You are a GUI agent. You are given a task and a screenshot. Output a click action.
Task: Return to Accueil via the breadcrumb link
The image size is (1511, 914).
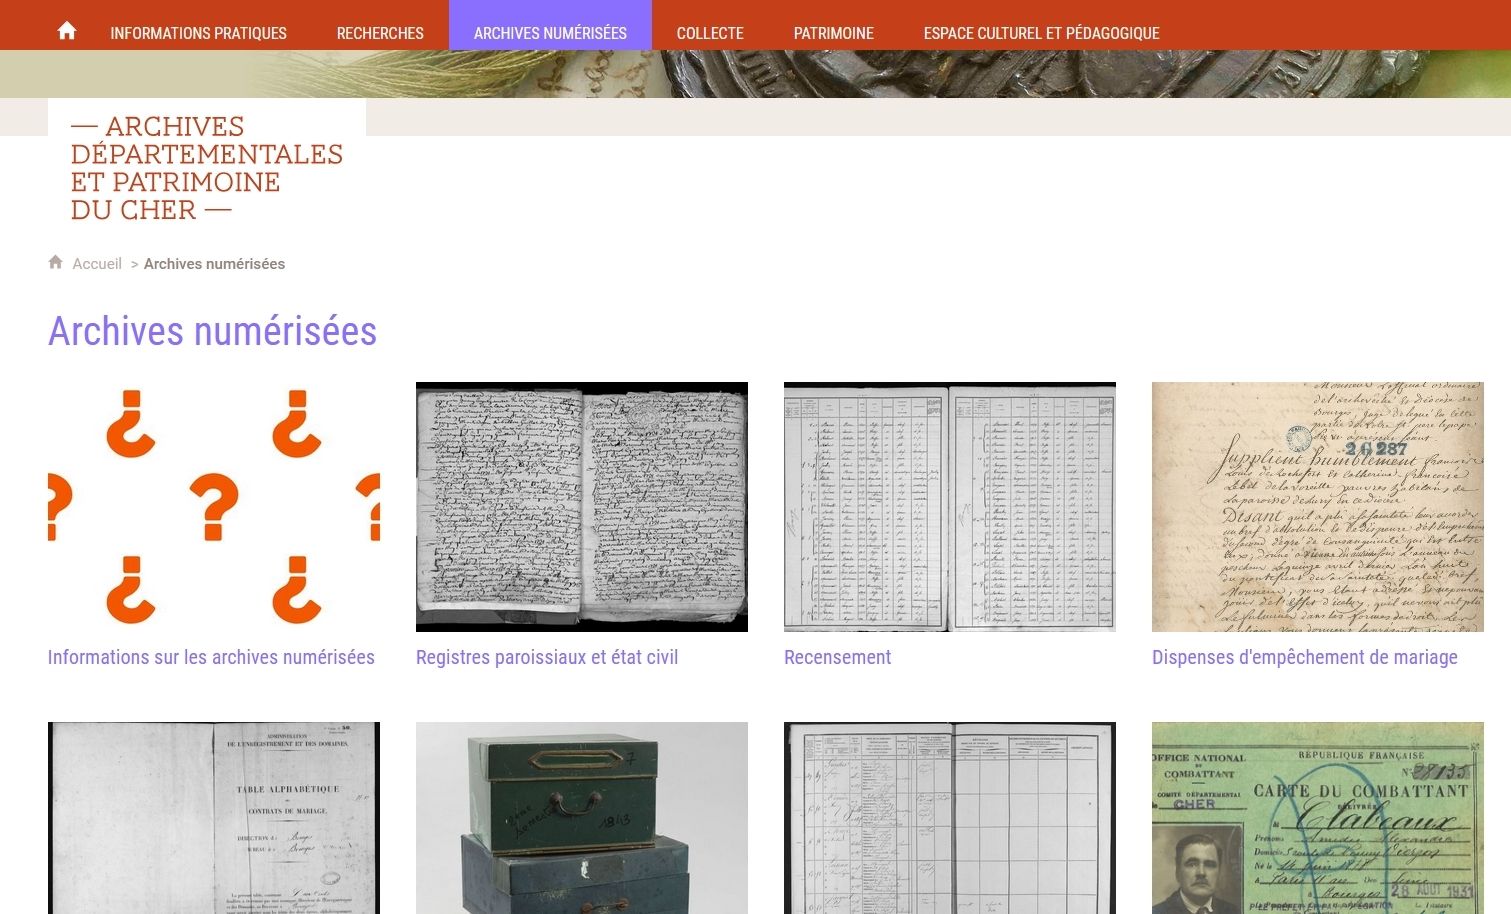(x=96, y=263)
